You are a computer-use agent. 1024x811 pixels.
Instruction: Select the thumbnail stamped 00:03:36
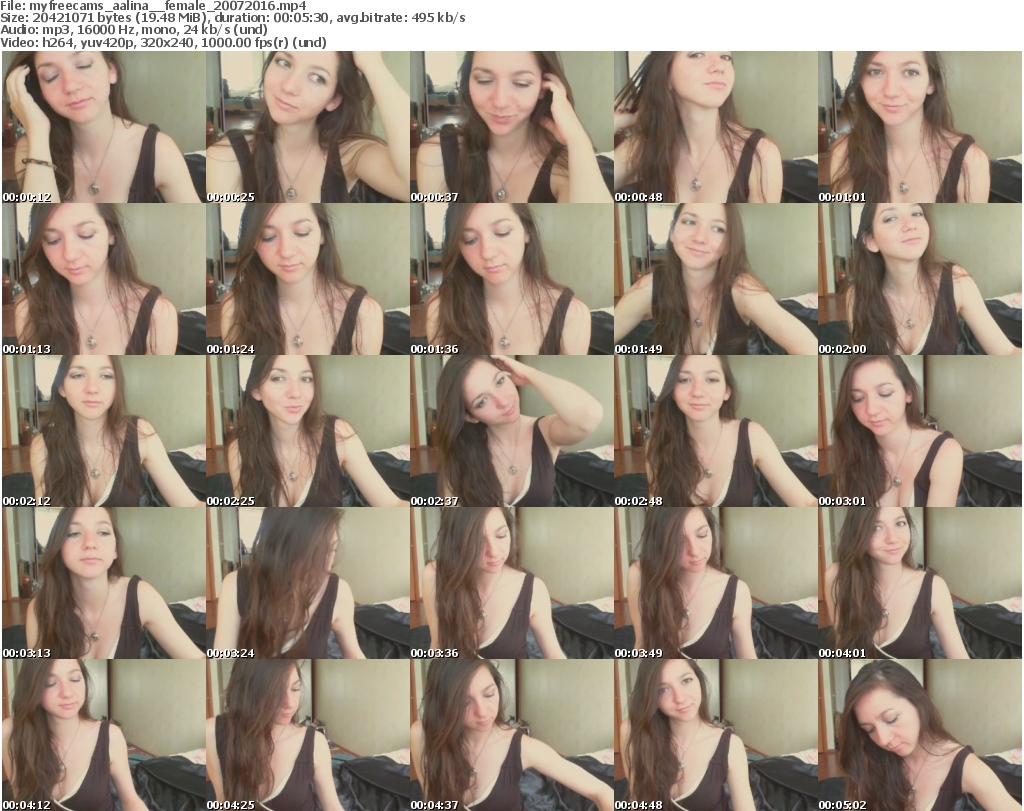coord(511,583)
